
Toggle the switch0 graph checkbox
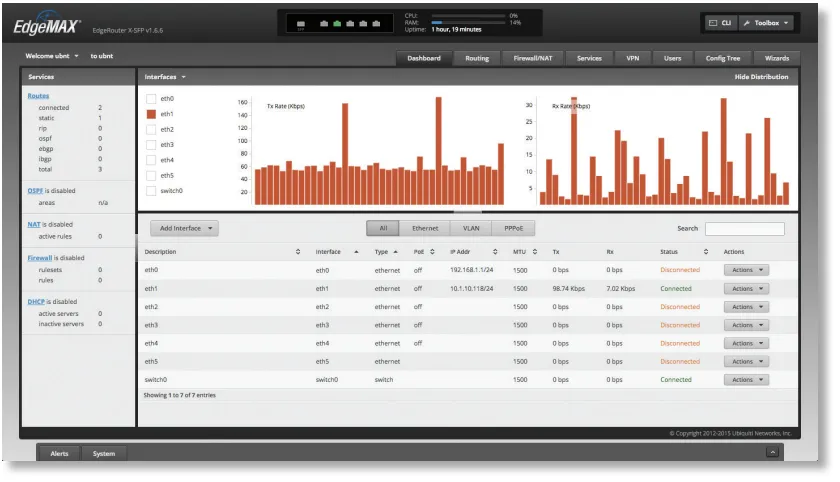[151, 190]
